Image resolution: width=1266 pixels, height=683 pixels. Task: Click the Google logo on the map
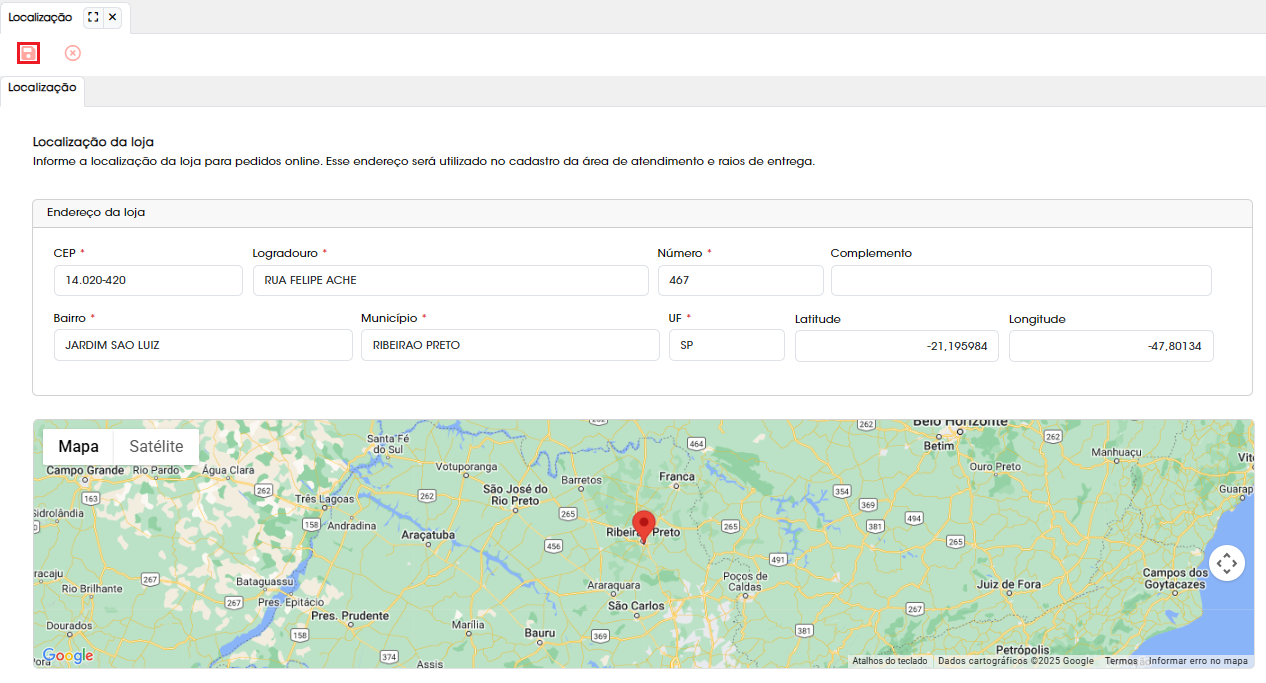coord(68,656)
